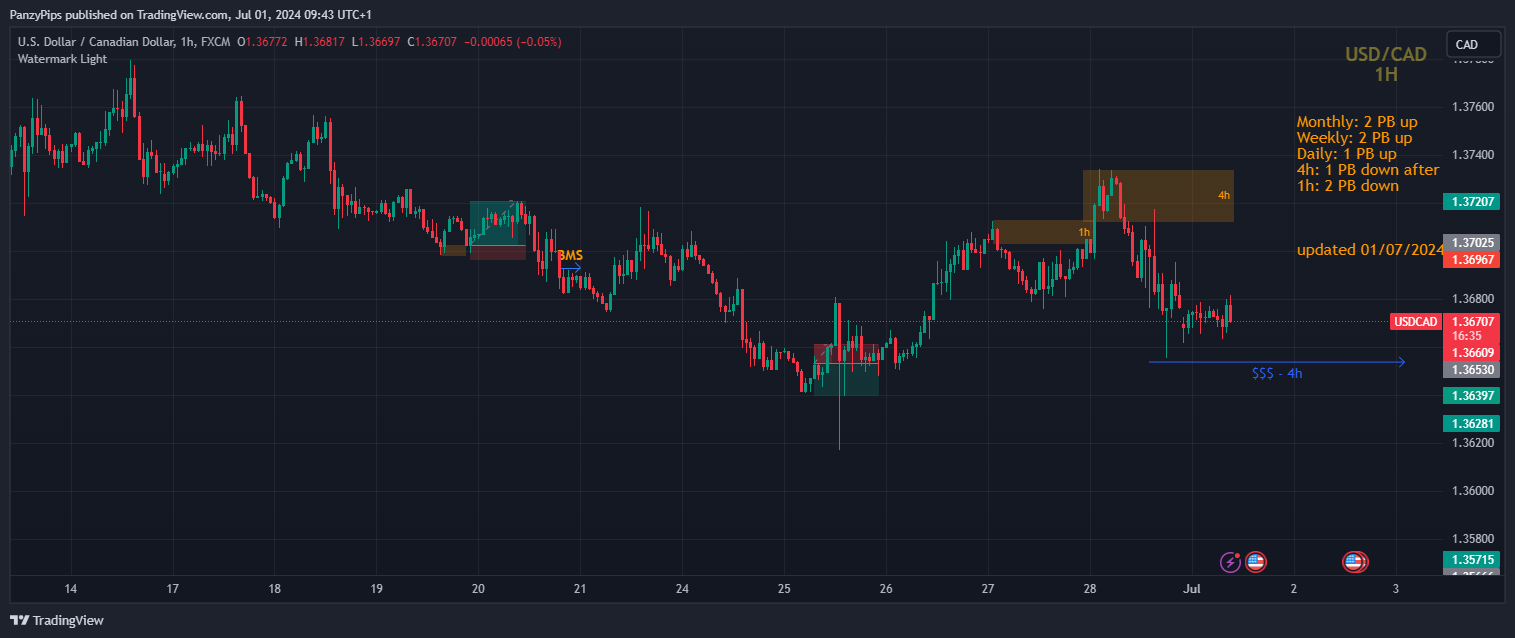Click the 1.36000 price scale value

click(1472, 491)
